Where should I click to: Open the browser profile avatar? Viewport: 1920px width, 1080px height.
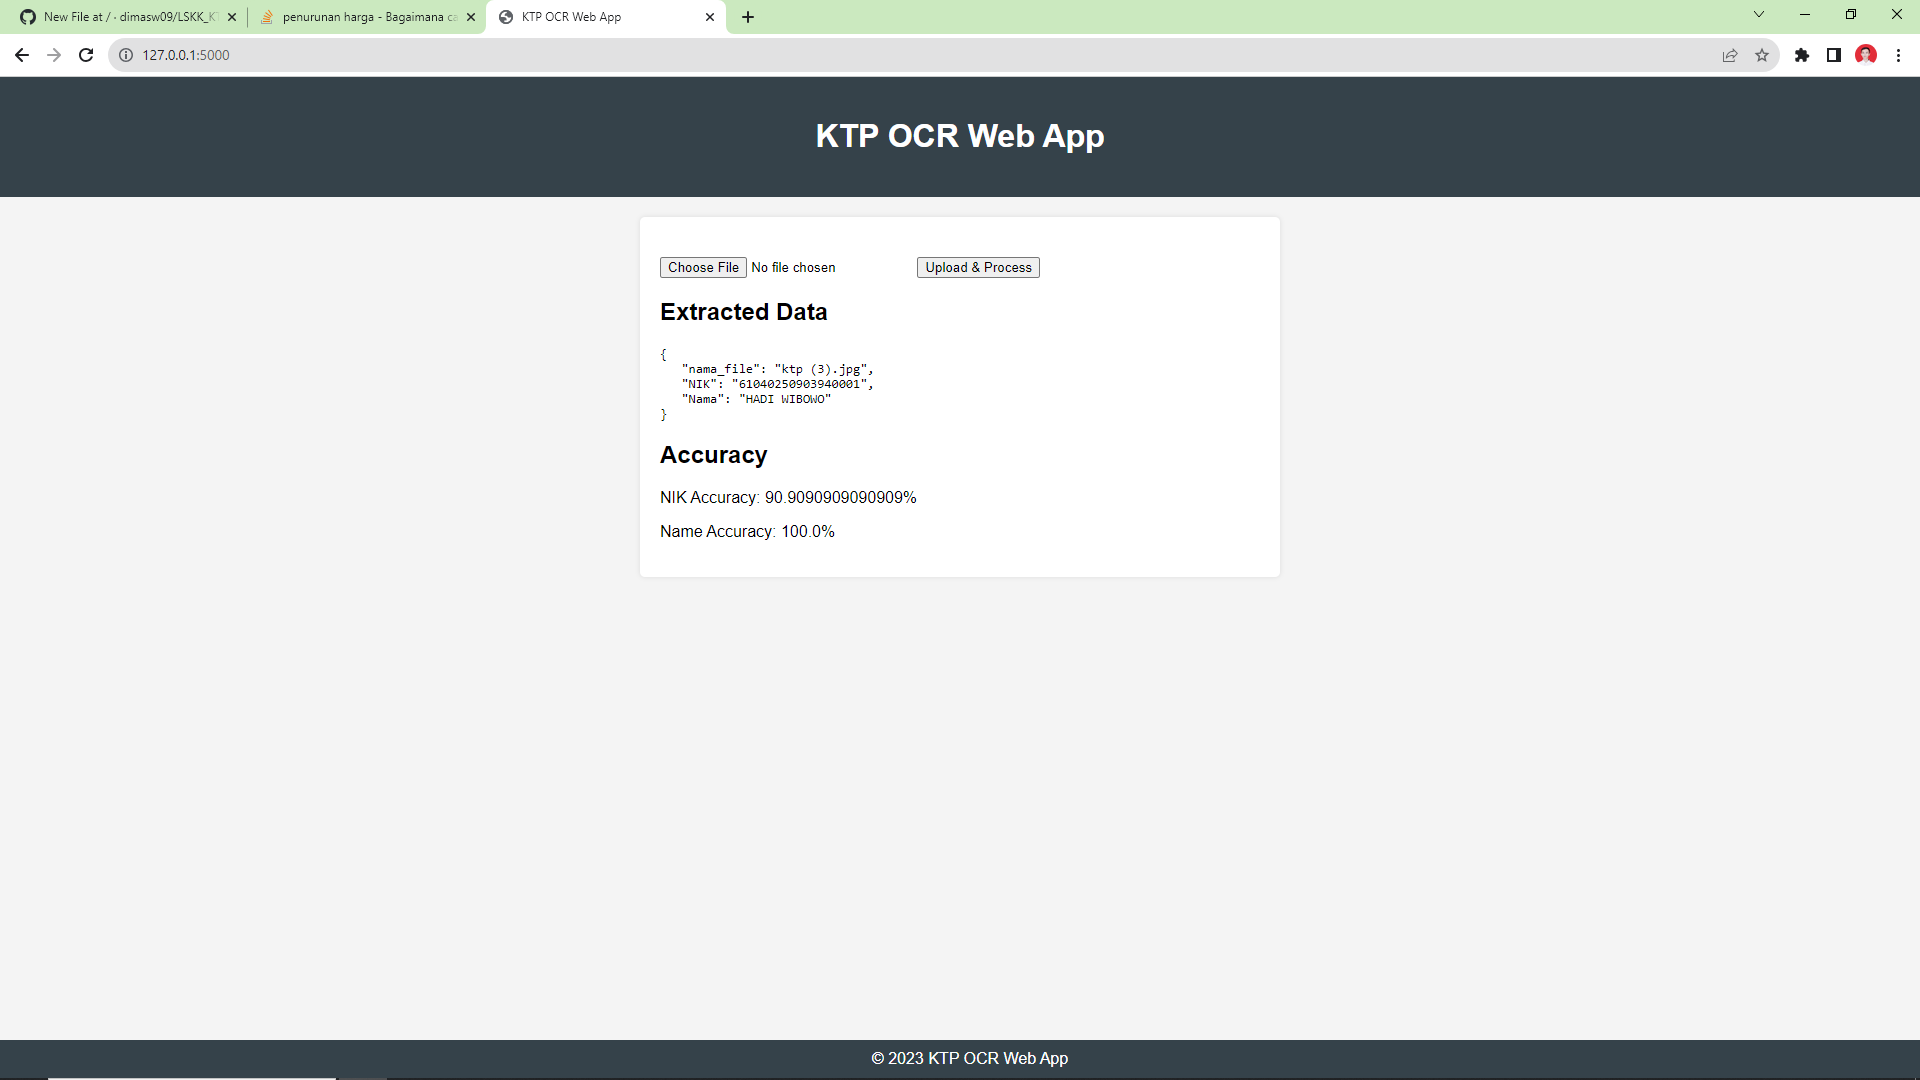[1866, 55]
